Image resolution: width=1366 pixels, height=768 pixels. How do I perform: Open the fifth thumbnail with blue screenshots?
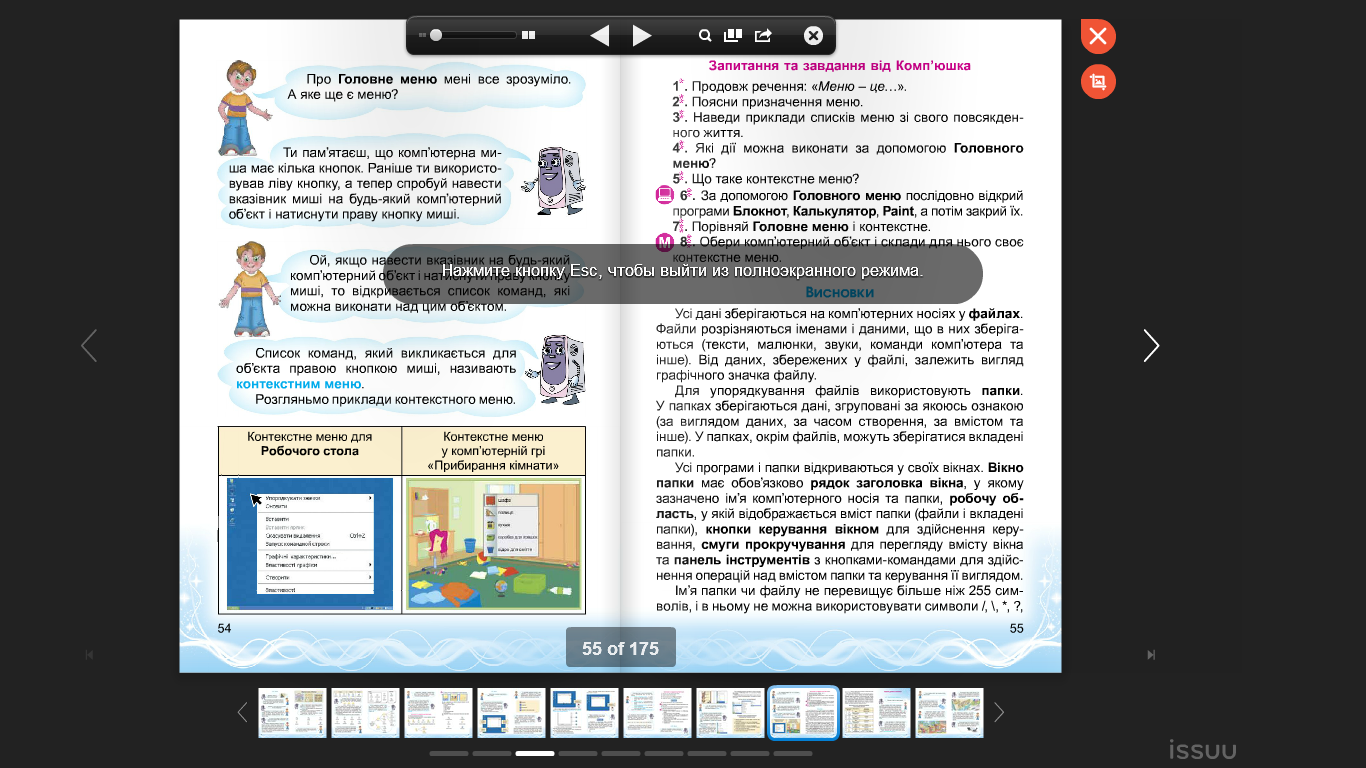[x=584, y=713]
